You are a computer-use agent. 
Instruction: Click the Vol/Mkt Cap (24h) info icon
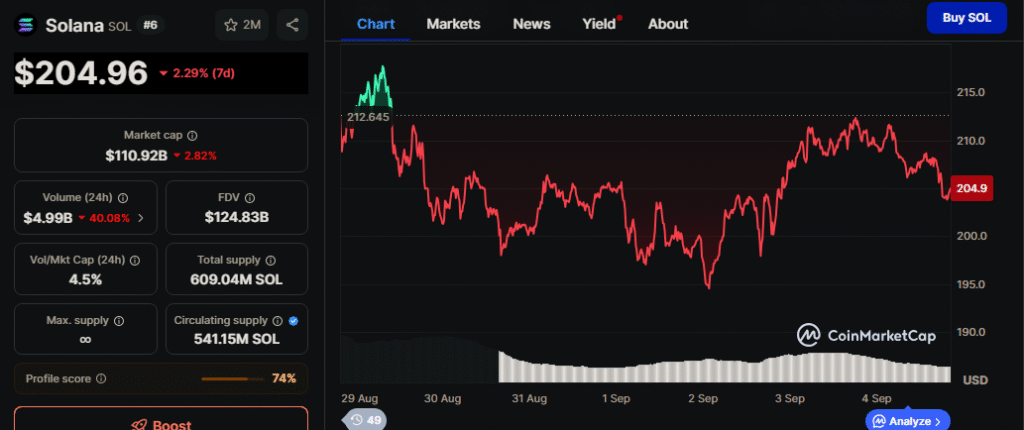[134, 260]
